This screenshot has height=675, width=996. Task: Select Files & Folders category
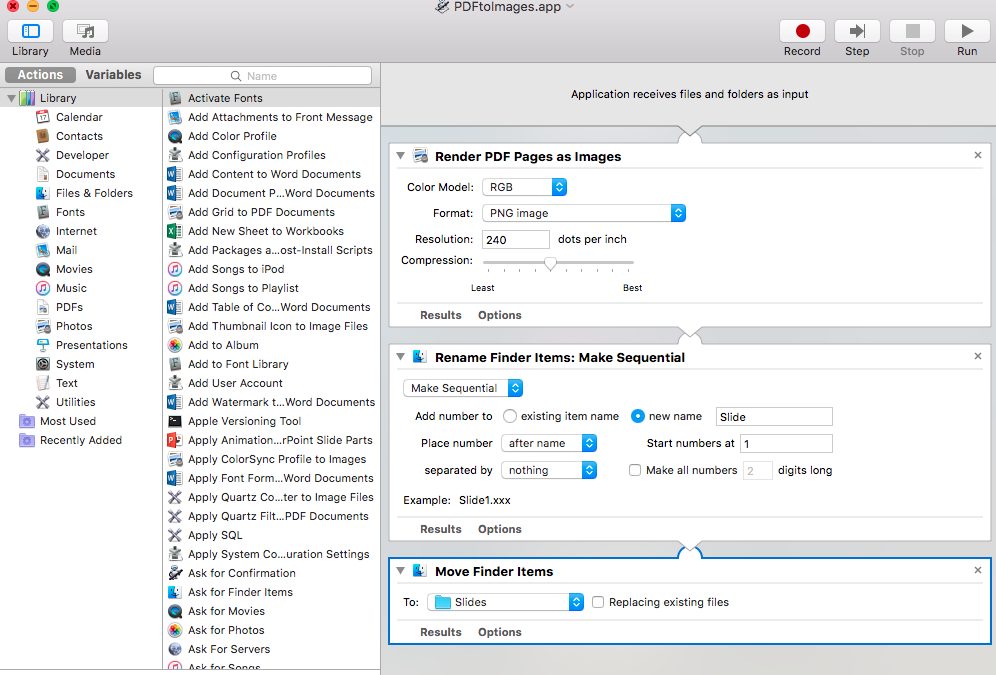point(94,193)
